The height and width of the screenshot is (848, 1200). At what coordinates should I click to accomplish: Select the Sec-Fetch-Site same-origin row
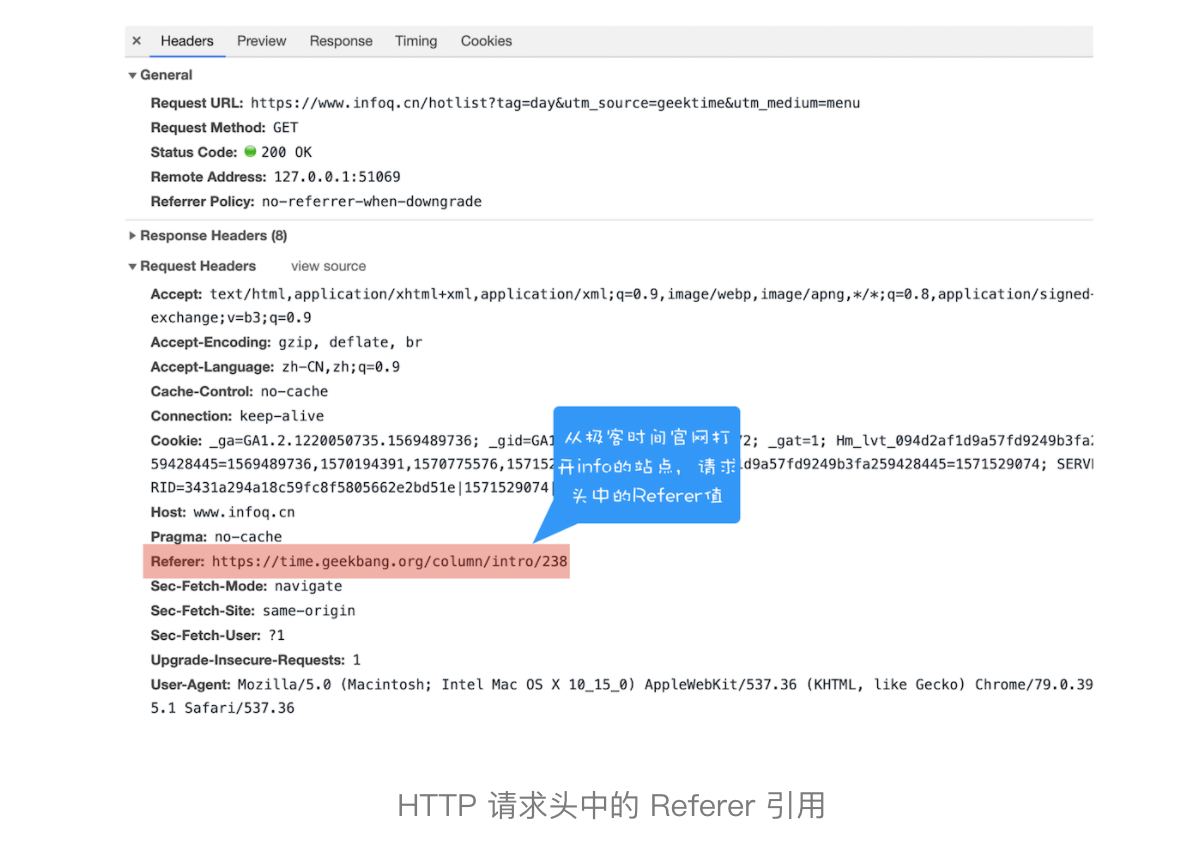click(x=253, y=610)
